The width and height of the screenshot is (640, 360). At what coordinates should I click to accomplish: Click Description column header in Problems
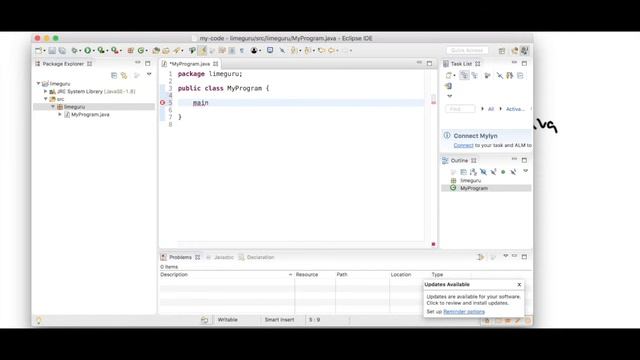pos(226,274)
